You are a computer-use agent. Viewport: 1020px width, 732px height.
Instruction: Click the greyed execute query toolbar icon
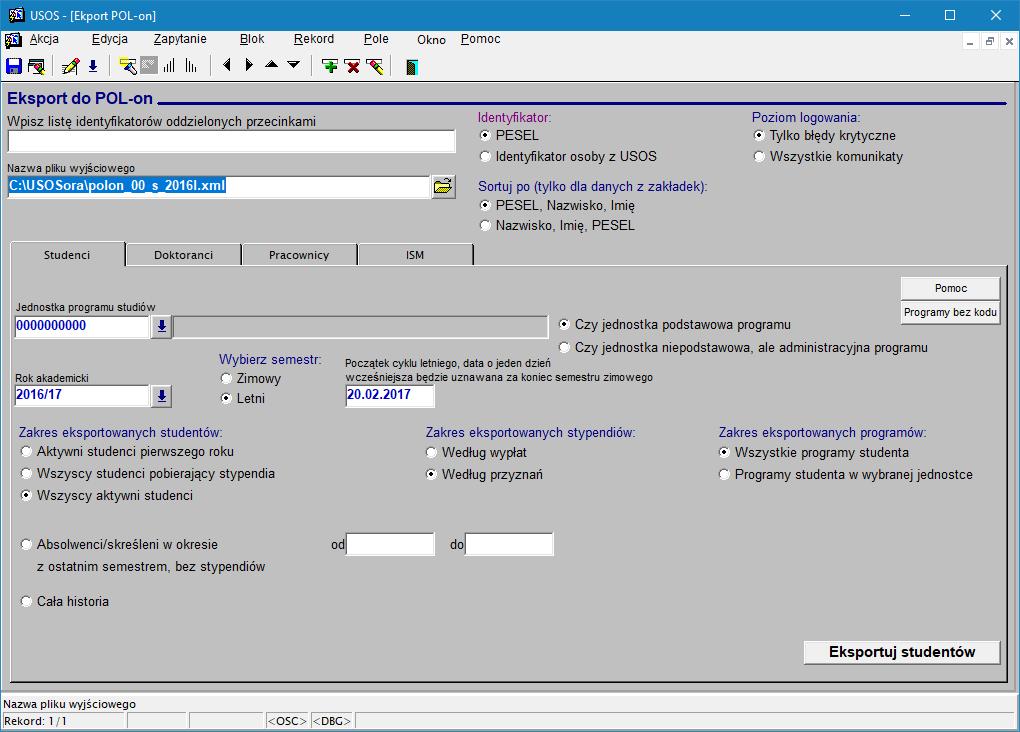click(149, 66)
